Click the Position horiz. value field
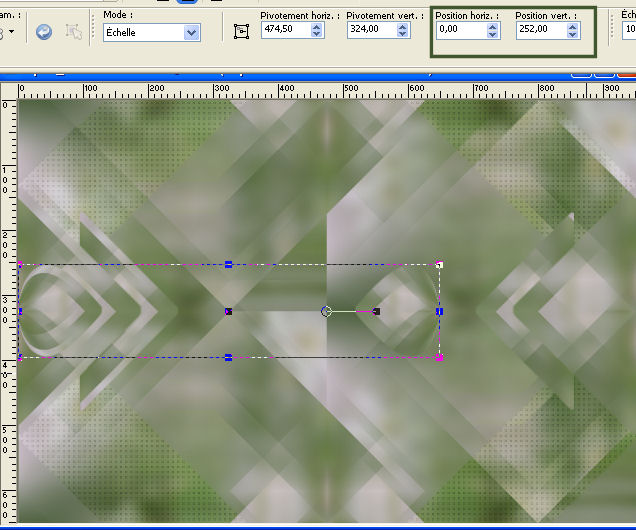This screenshot has width=636, height=530. pos(461,29)
